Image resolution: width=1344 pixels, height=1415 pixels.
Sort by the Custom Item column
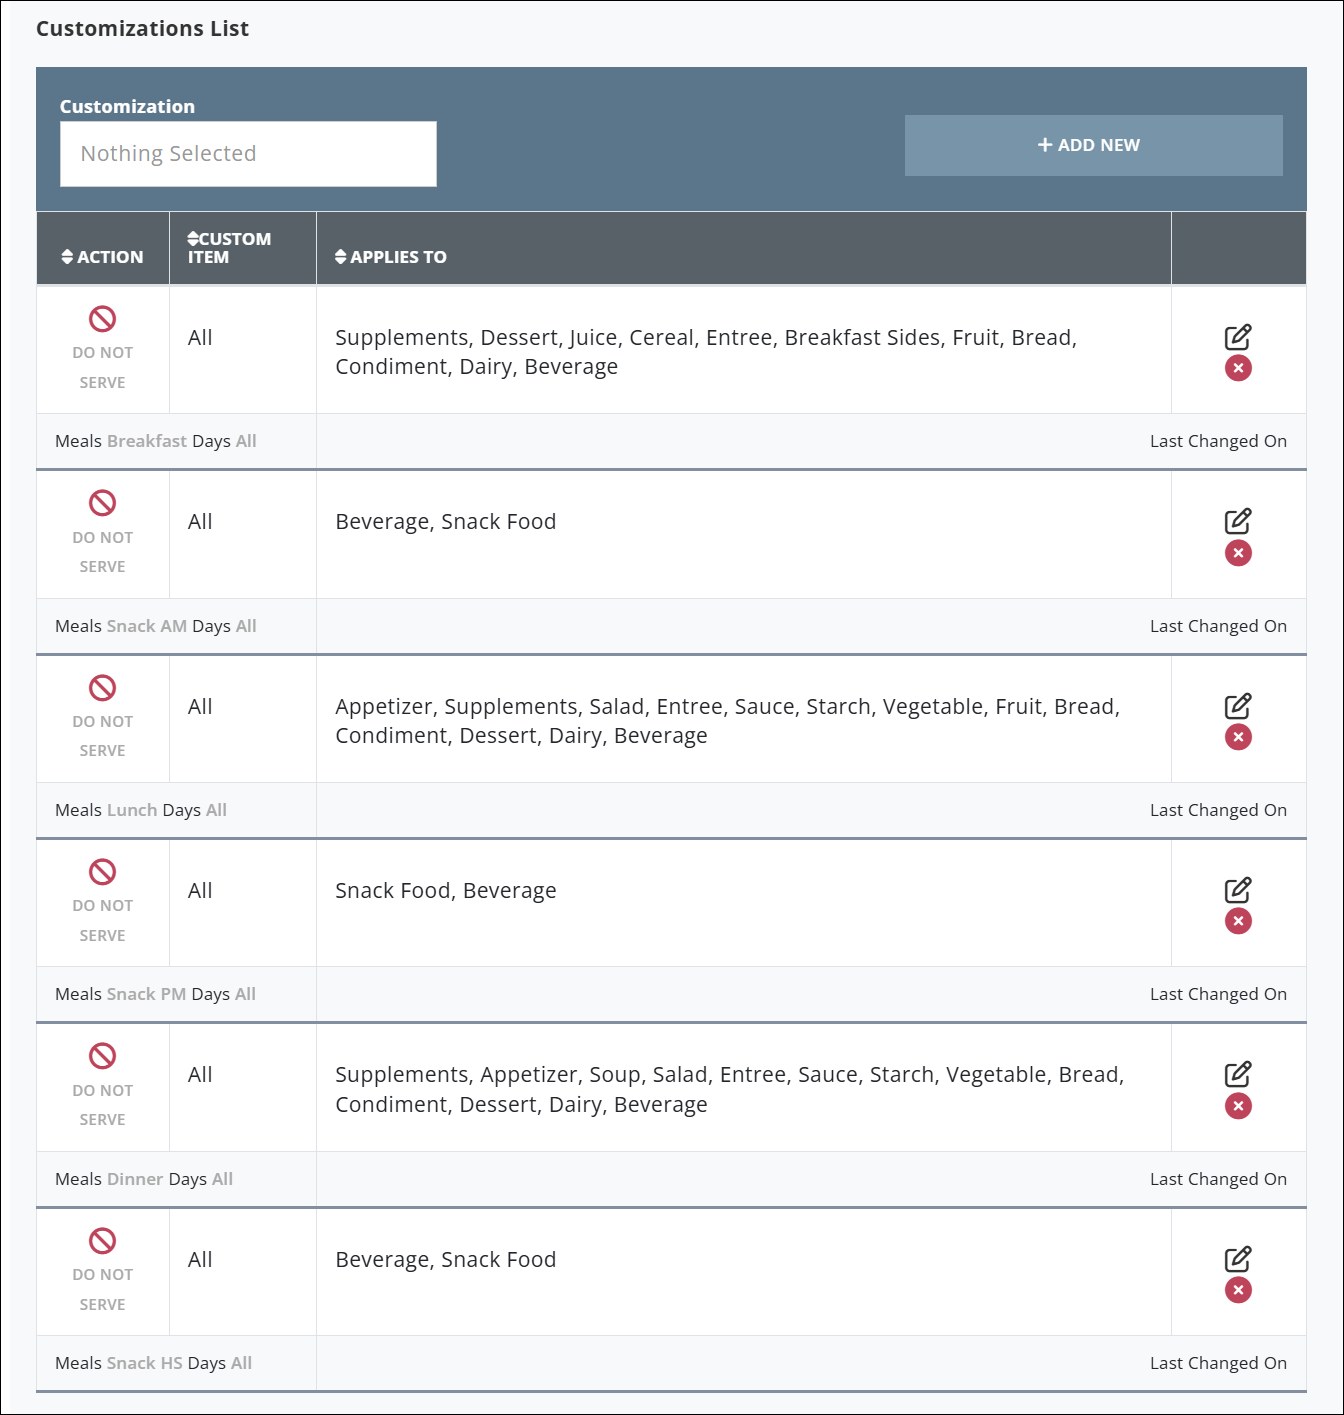coord(229,248)
